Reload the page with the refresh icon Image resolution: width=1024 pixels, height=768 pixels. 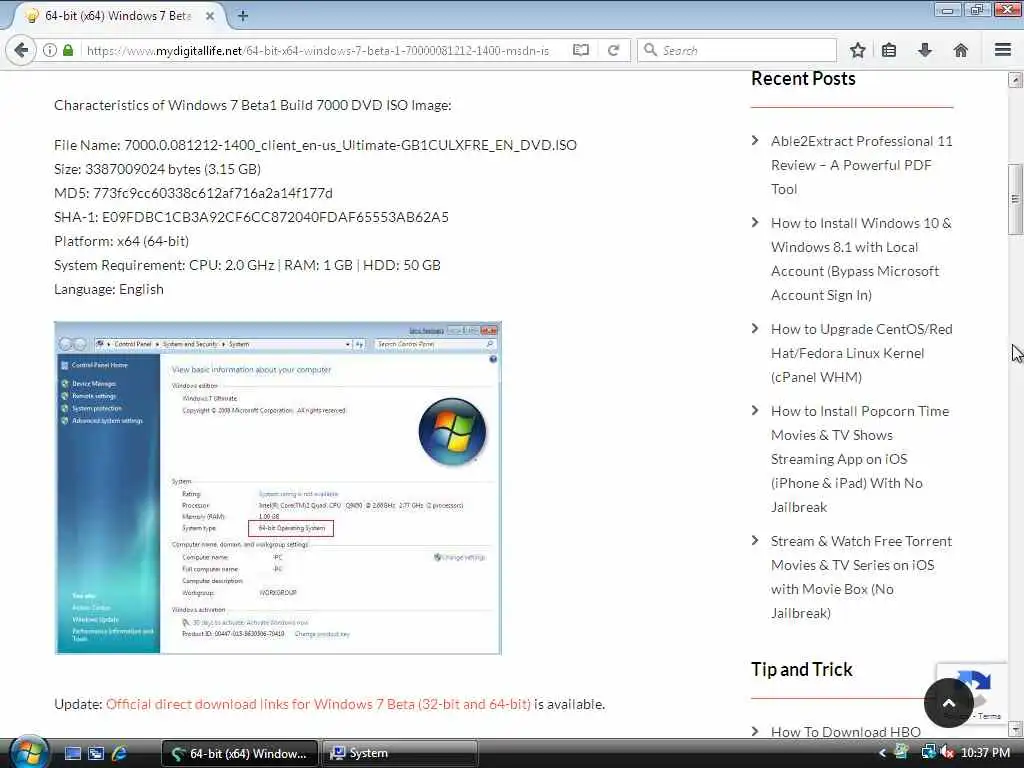(613, 50)
